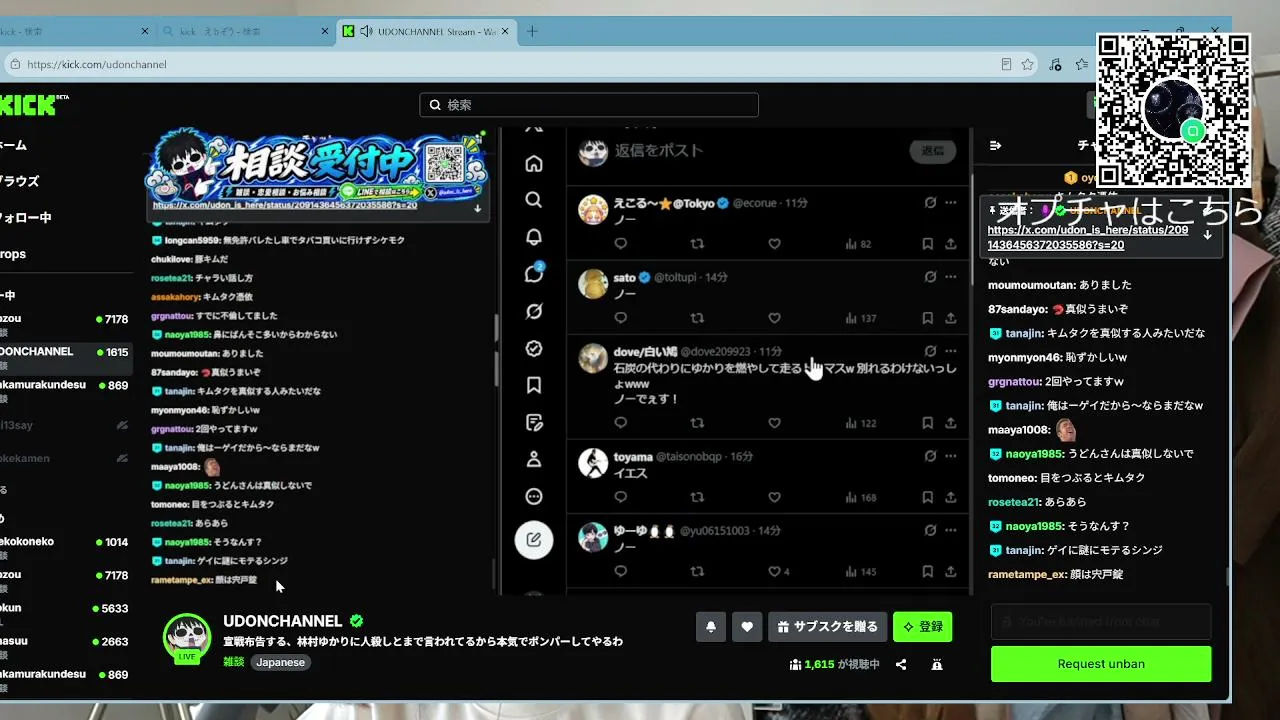This screenshot has height=720, width=1280.
Task: Click the share icon beside the viewer count
Action: [x=901, y=664]
